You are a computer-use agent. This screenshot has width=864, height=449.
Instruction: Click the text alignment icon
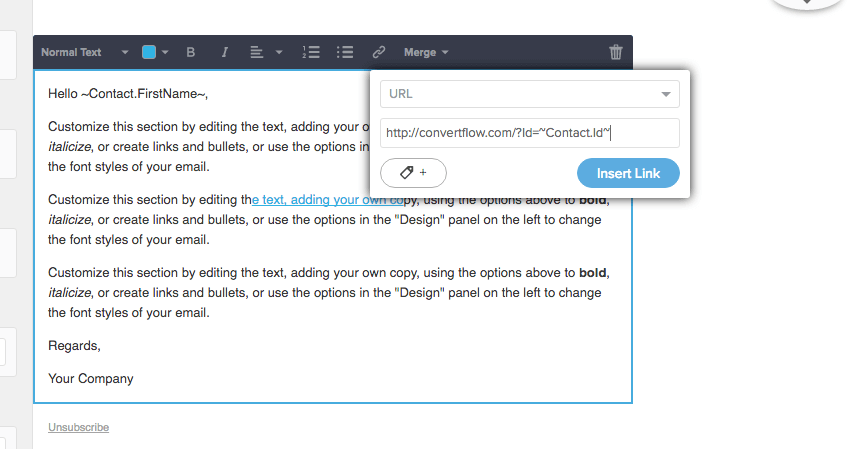pyautogui.click(x=256, y=52)
